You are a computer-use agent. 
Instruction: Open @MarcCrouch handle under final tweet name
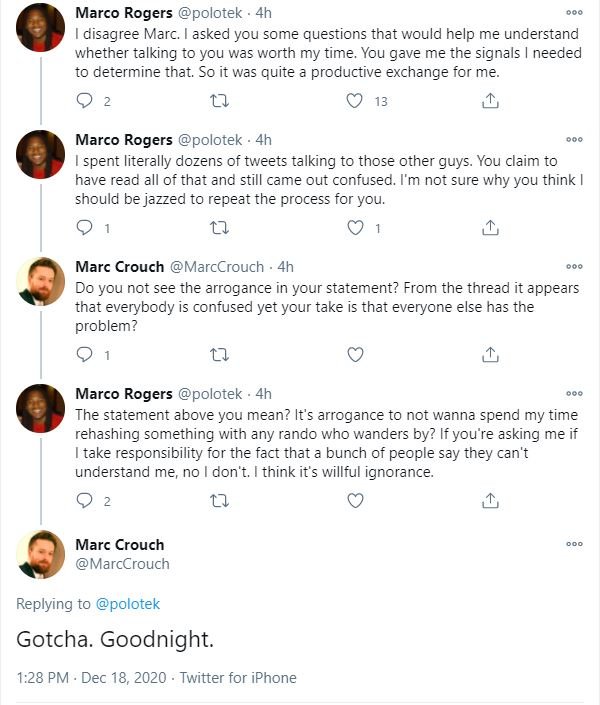(122, 564)
